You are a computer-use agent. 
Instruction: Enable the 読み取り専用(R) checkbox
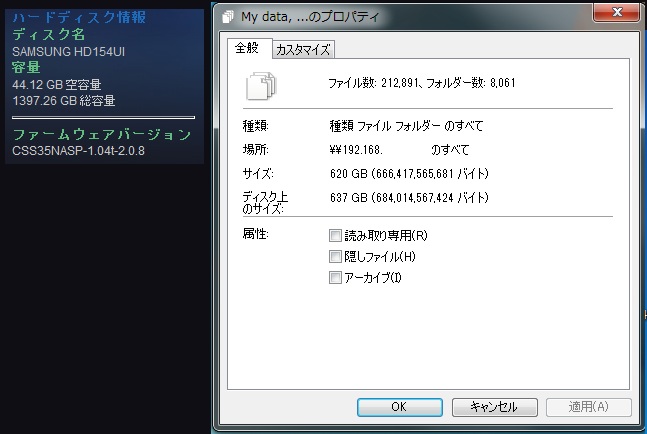[x=335, y=236]
